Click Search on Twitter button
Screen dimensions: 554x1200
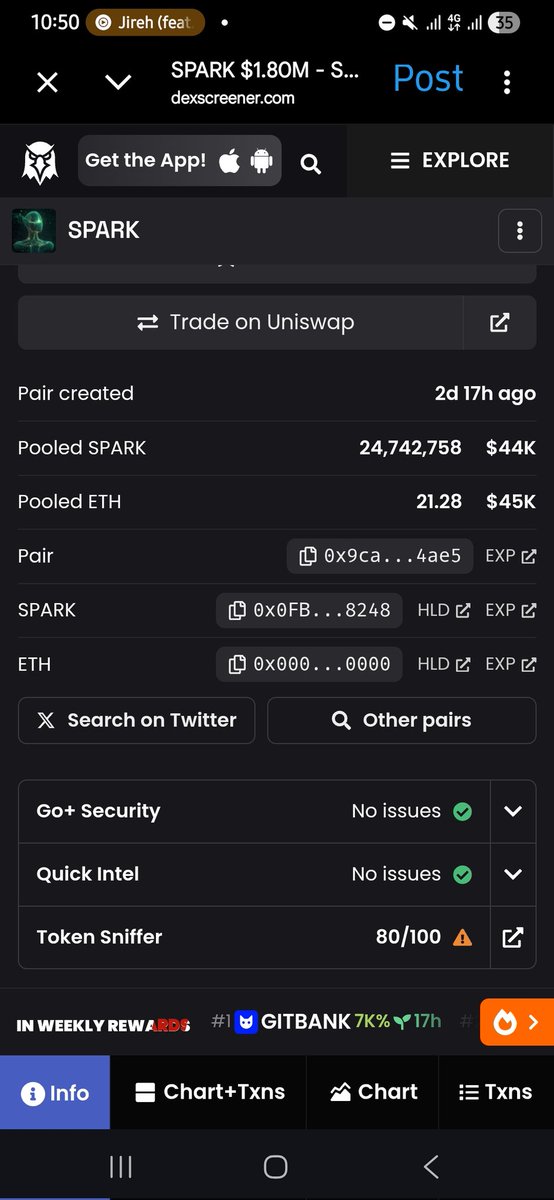coord(137,720)
